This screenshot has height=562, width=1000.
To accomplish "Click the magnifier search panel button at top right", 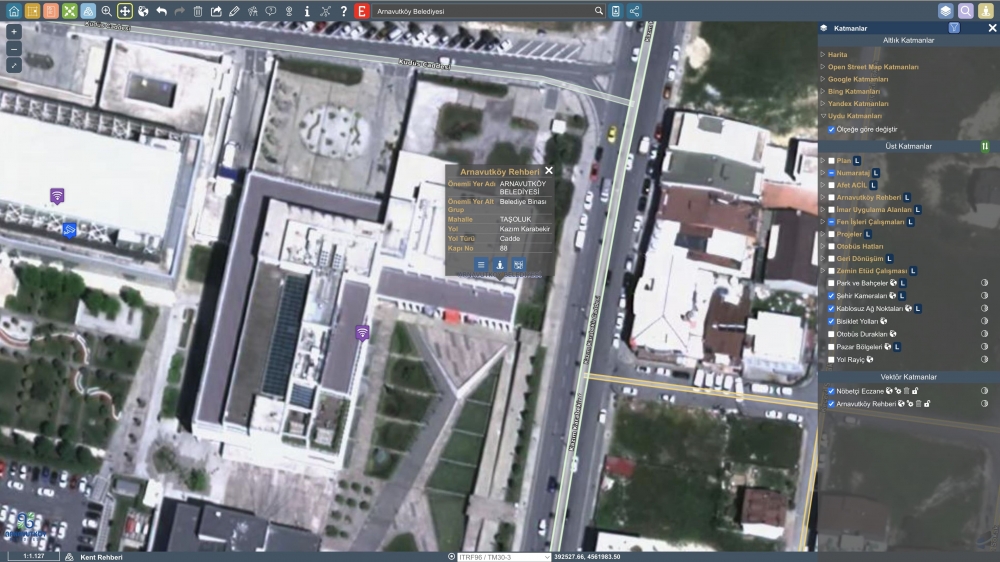I will tap(966, 11).
